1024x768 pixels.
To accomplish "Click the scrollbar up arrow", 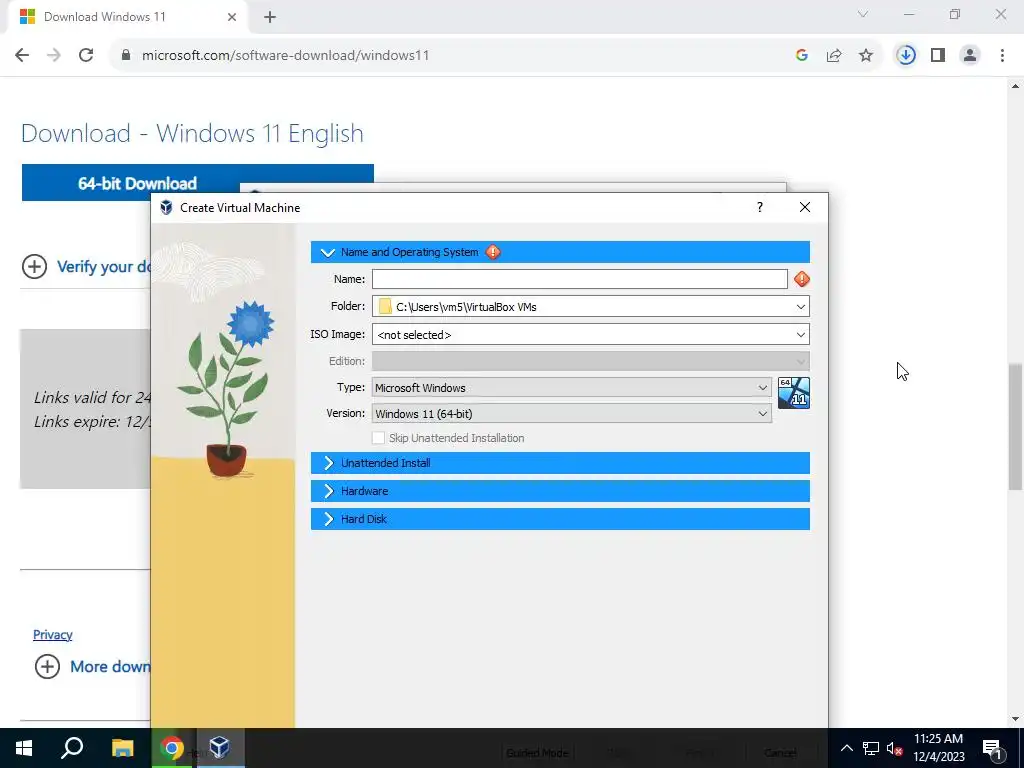I will tap(1015, 86).
